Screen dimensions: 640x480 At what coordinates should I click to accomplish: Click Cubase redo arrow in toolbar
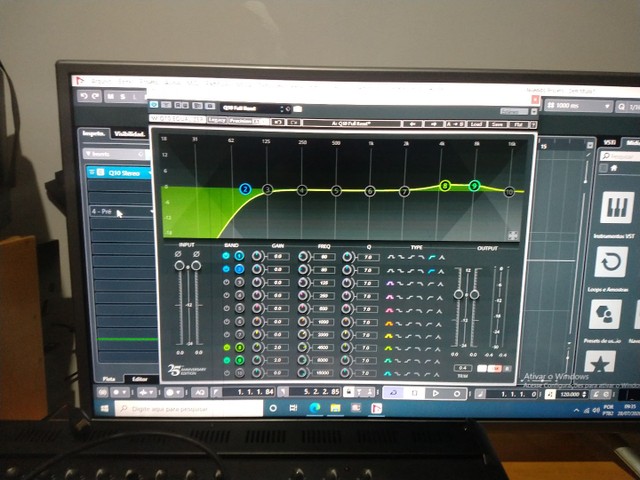(96, 96)
